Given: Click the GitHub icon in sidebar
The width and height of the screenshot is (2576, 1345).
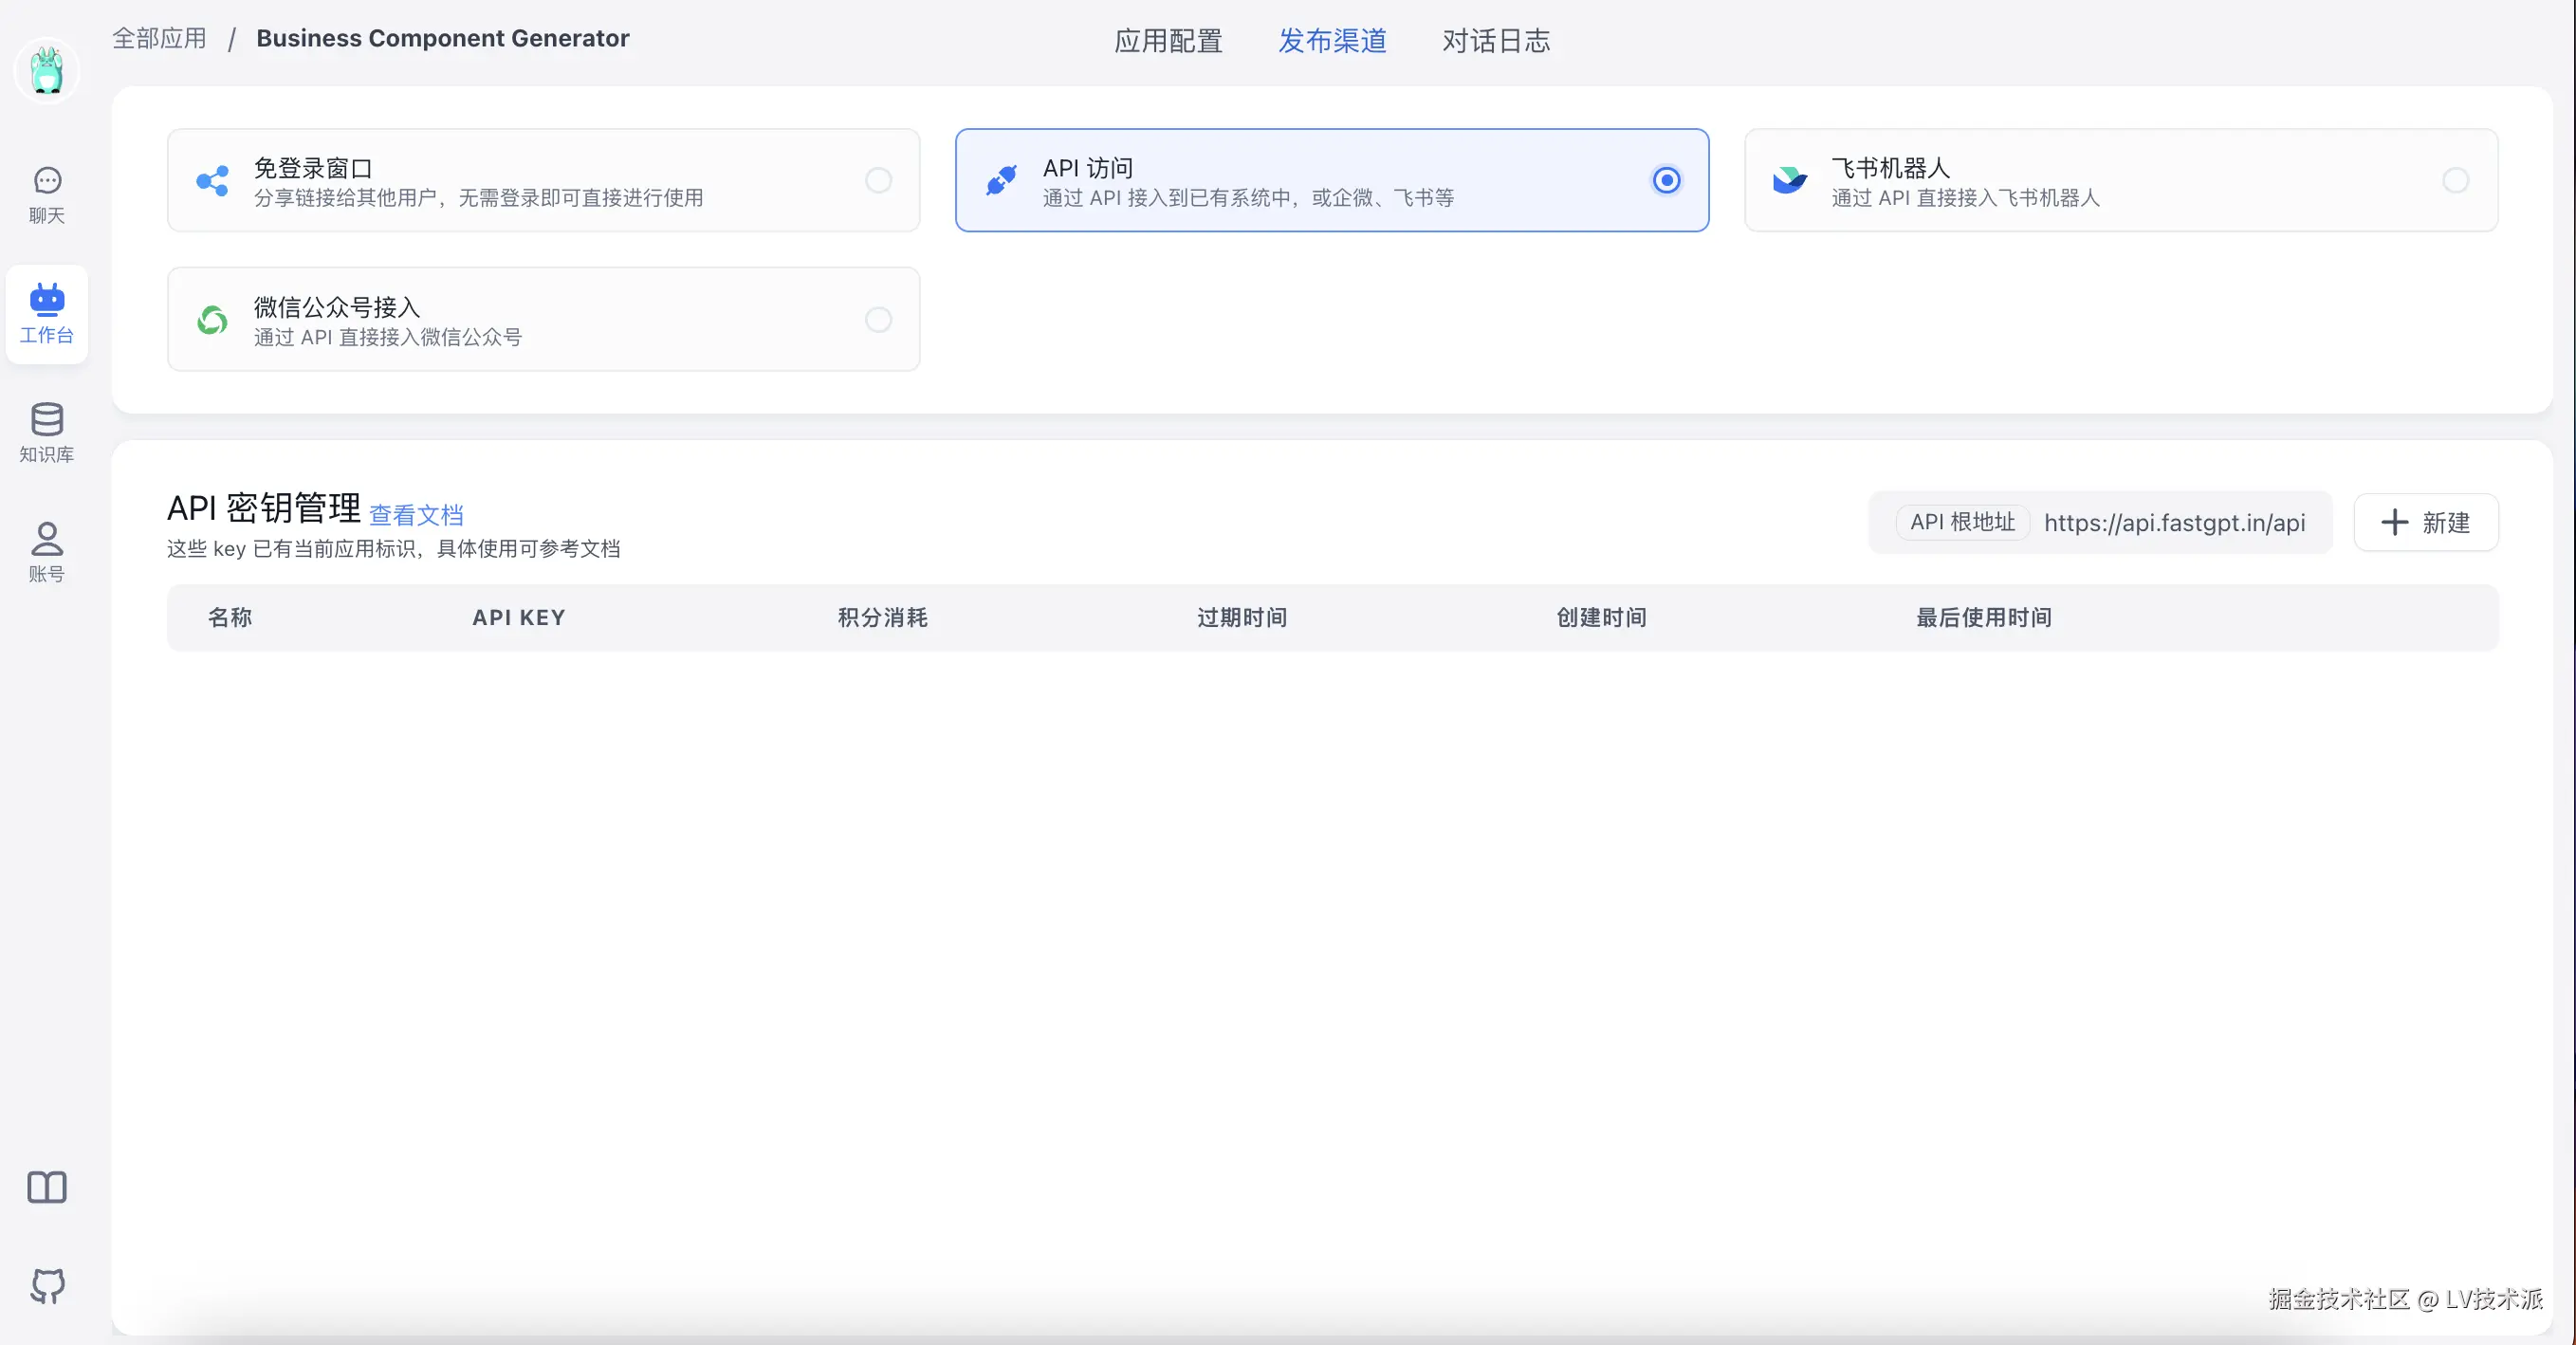Looking at the screenshot, I should (x=46, y=1286).
